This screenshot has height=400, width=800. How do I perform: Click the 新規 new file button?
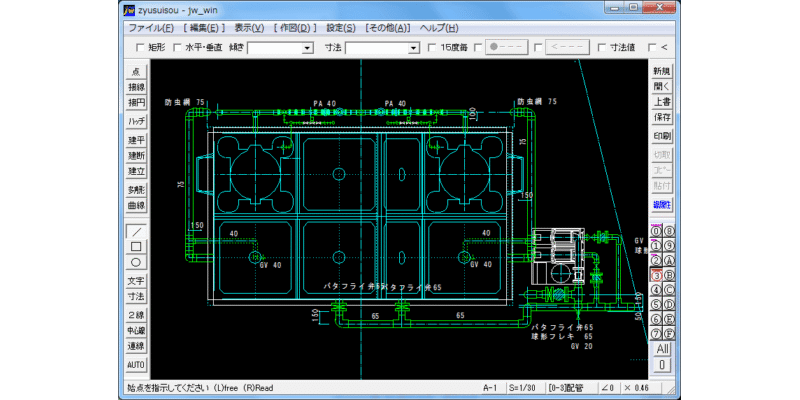(x=662, y=71)
